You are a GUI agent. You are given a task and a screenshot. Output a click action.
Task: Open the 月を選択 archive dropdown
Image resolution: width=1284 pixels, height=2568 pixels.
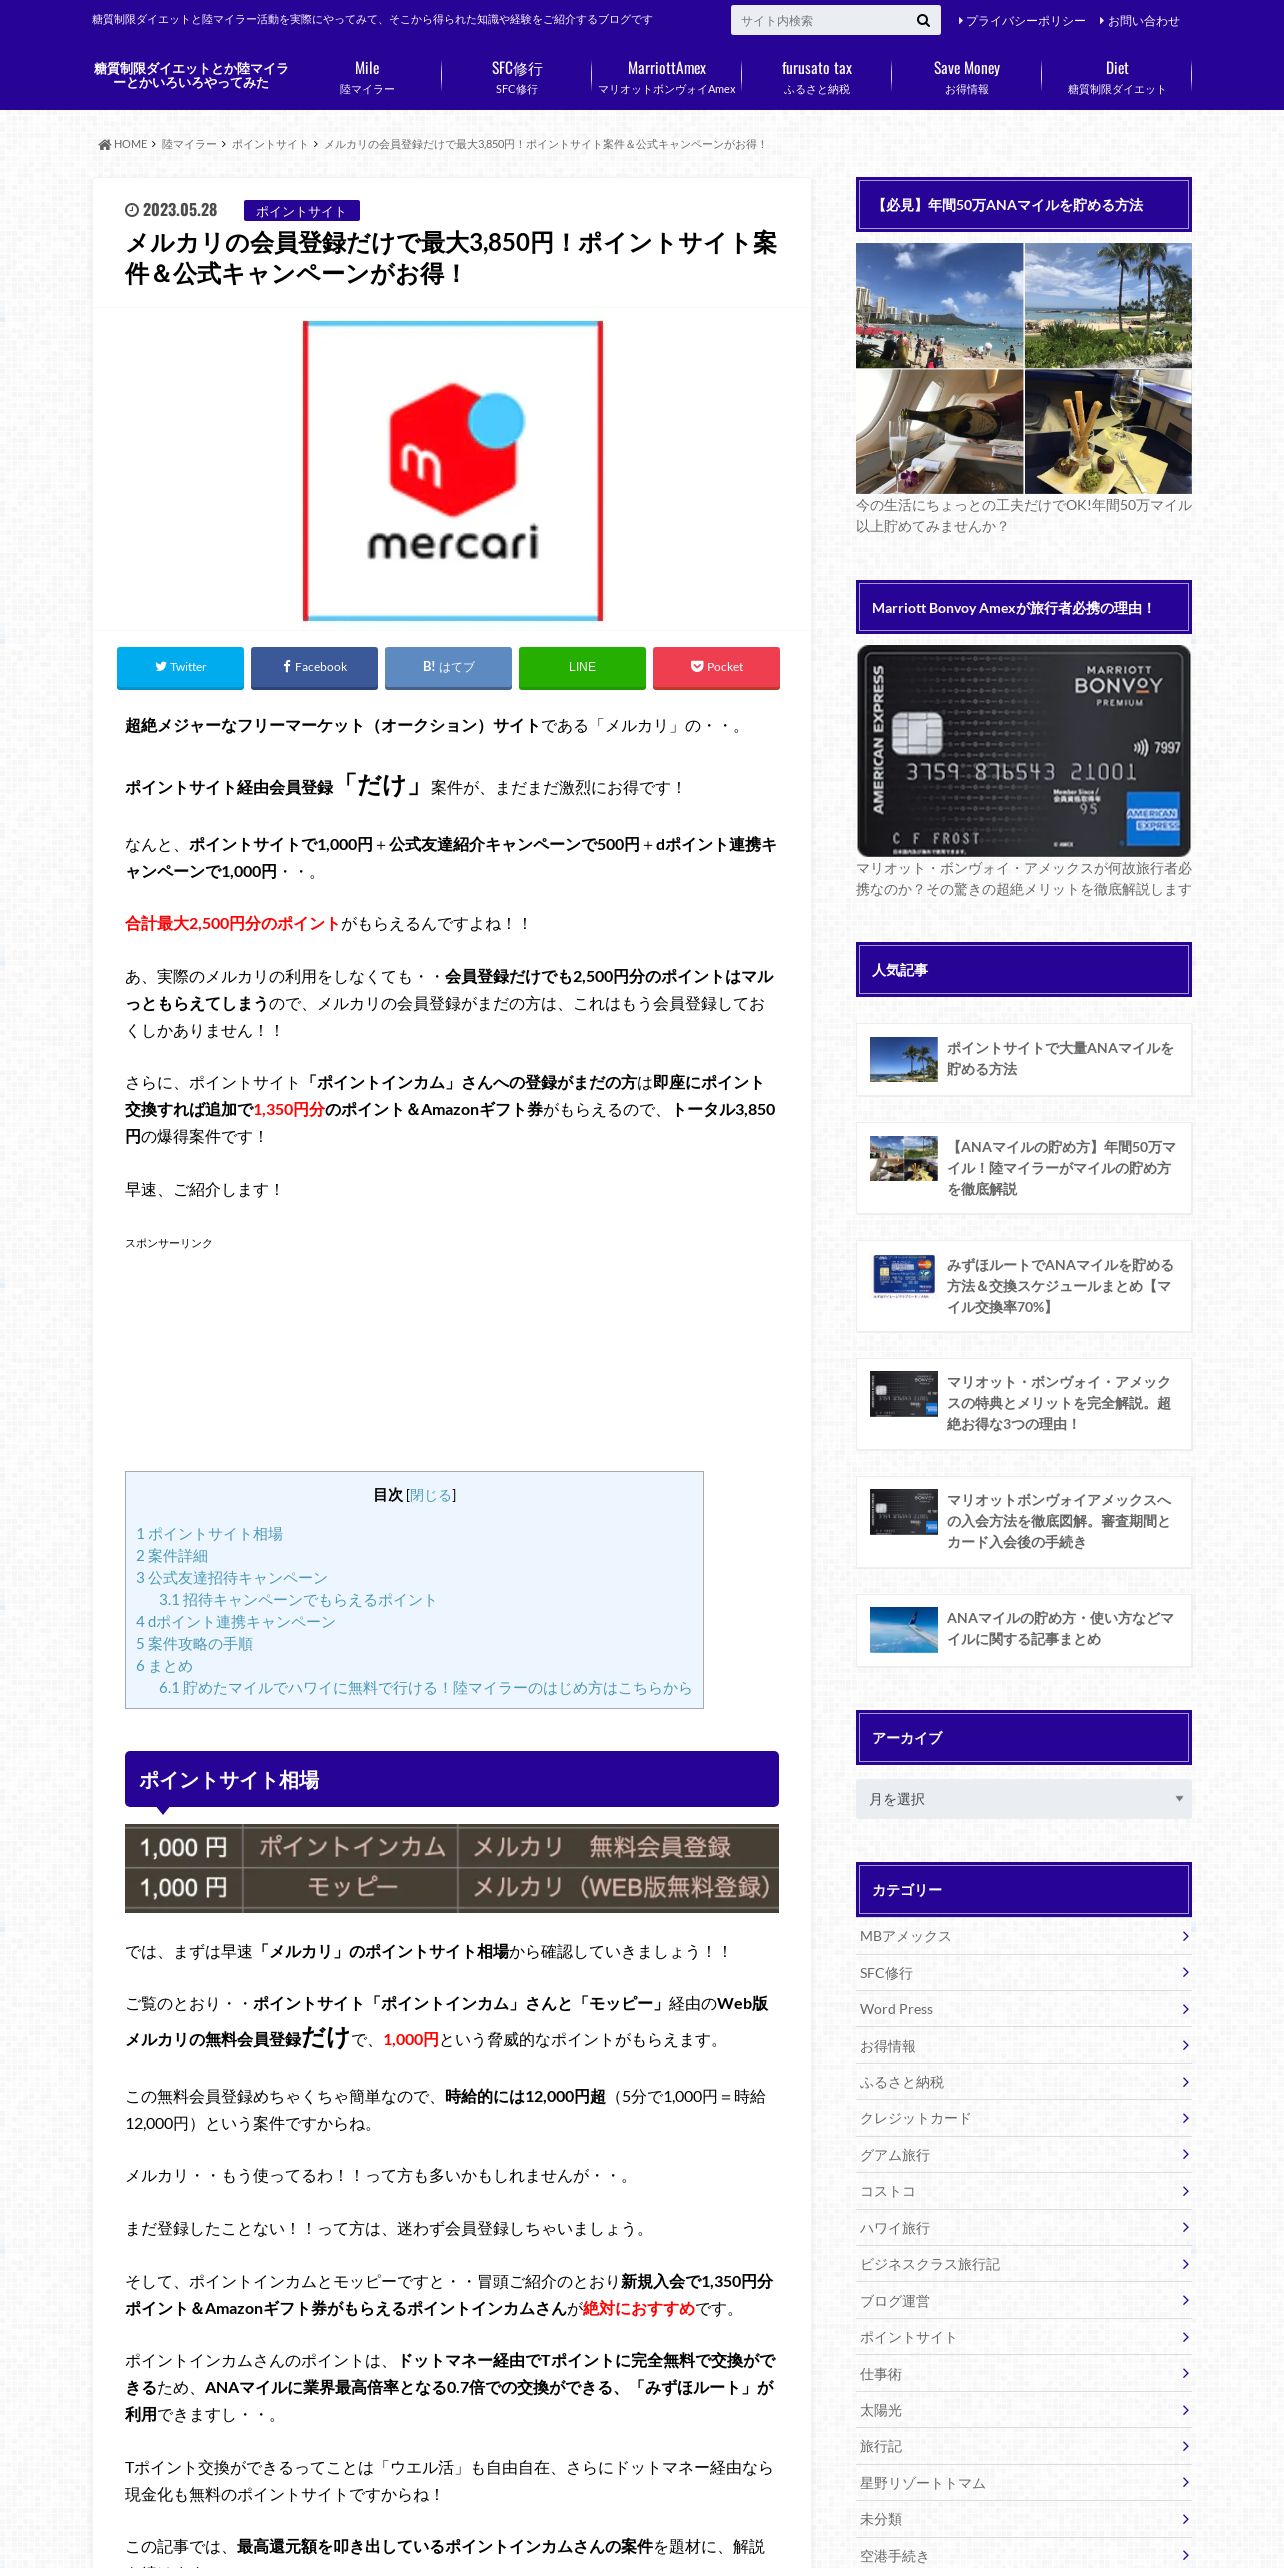pyautogui.click(x=1023, y=1799)
